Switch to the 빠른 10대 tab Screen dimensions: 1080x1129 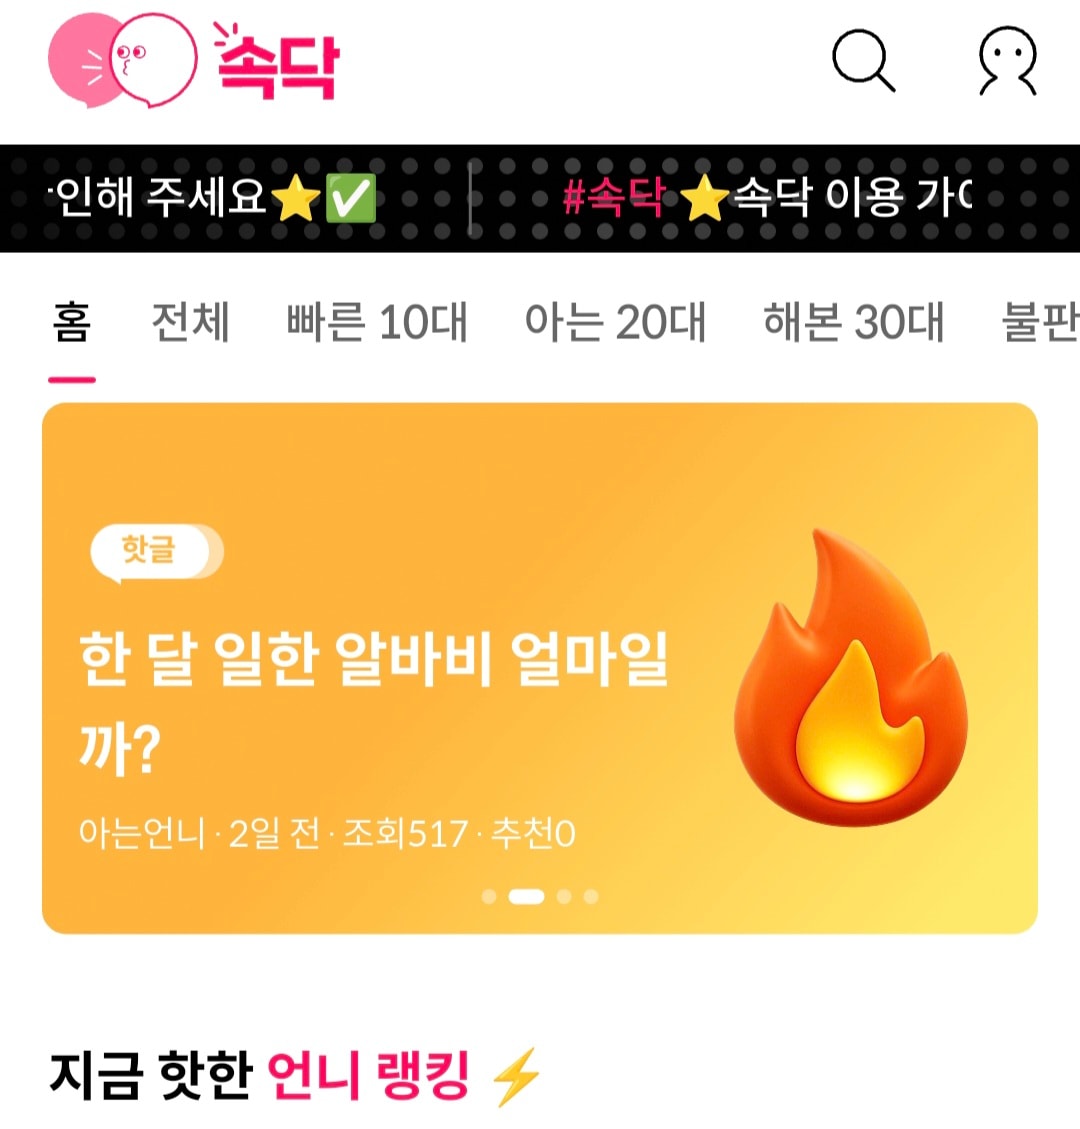tap(377, 322)
